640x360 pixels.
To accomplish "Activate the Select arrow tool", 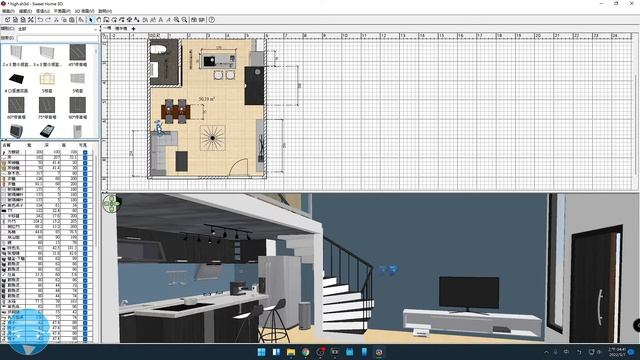I will [x=91, y=20].
